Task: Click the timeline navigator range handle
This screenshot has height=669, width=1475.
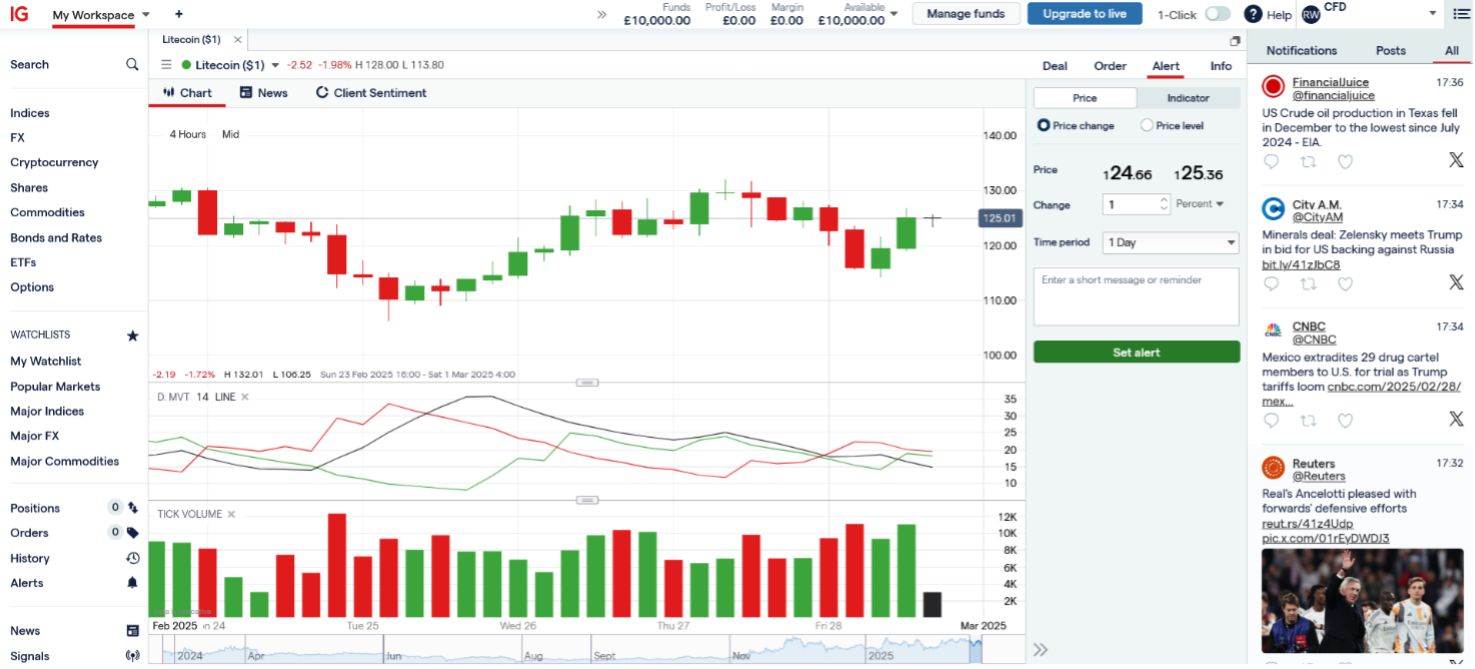Action: pos(976,650)
